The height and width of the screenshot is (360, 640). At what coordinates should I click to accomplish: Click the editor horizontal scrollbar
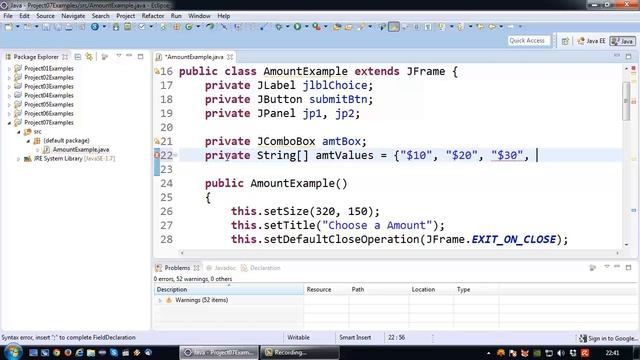[x=400, y=253]
